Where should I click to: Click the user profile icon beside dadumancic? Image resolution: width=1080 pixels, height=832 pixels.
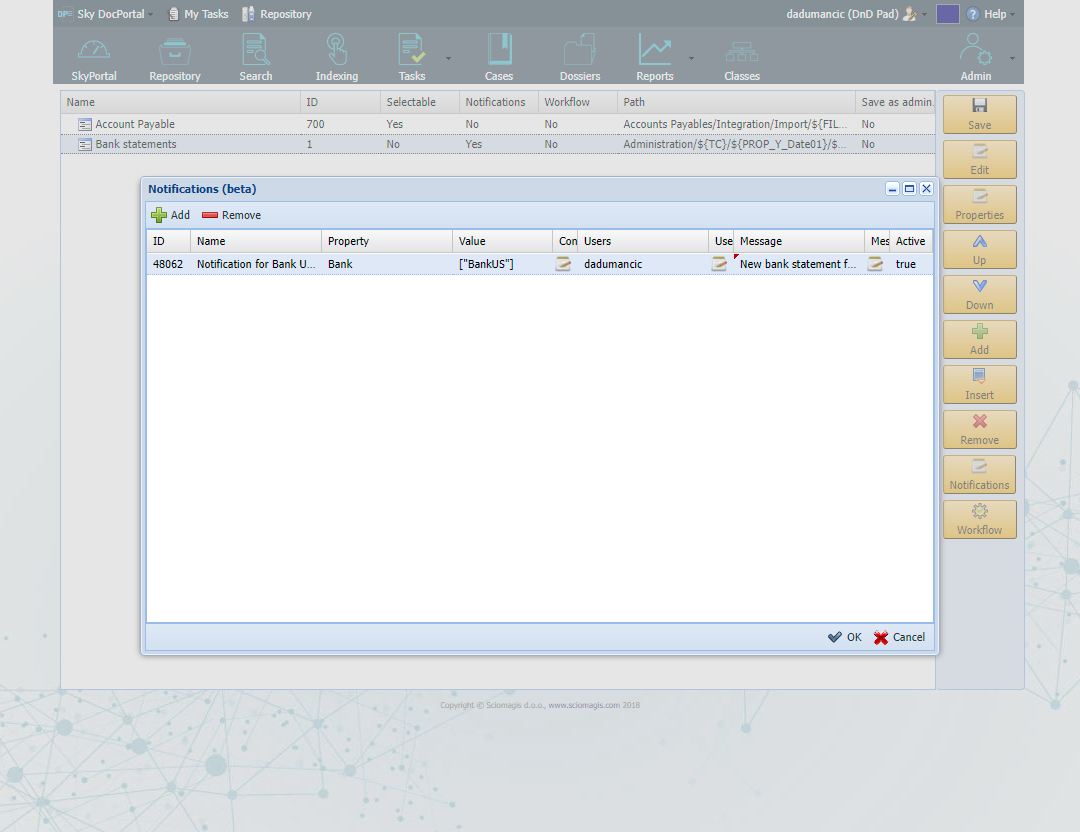point(910,14)
